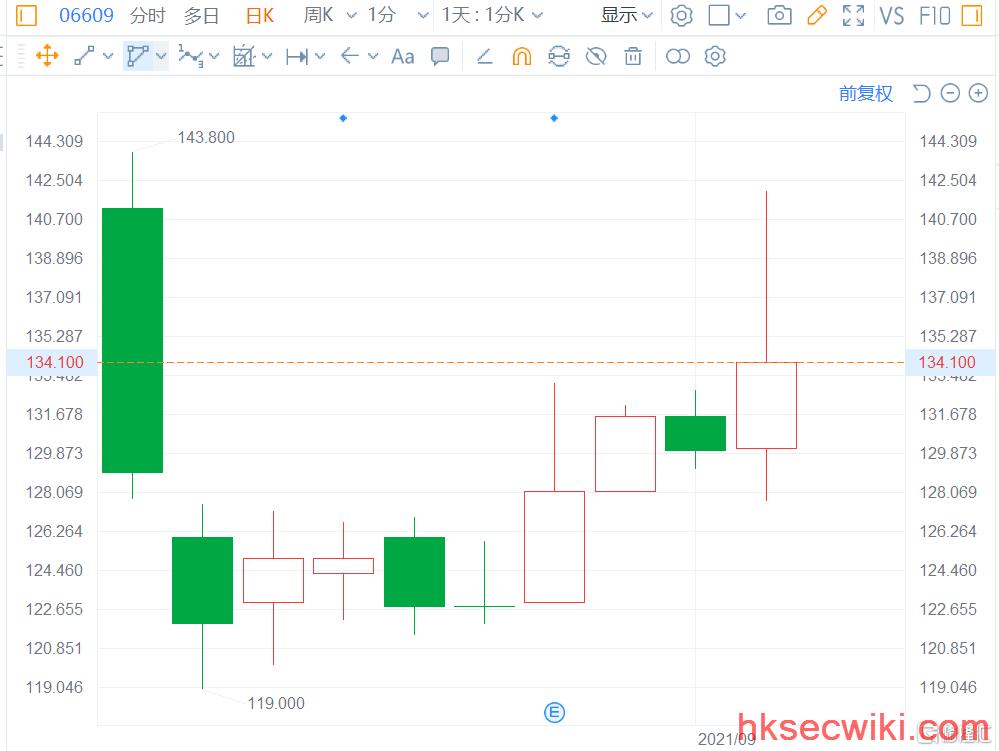Delete drawings with trash icon
Image resolution: width=999 pixels, height=751 pixels.
(x=633, y=56)
